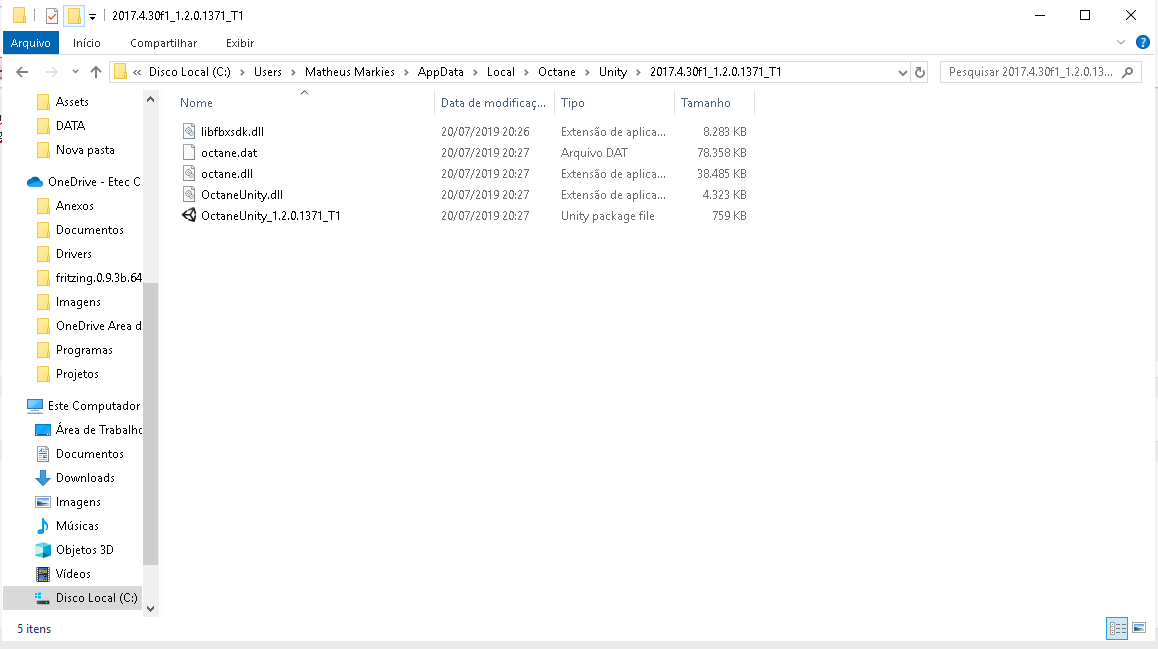This screenshot has height=649, width=1158.
Task: Click the Documentos document icon under Este Computador
Action: click(43, 454)
